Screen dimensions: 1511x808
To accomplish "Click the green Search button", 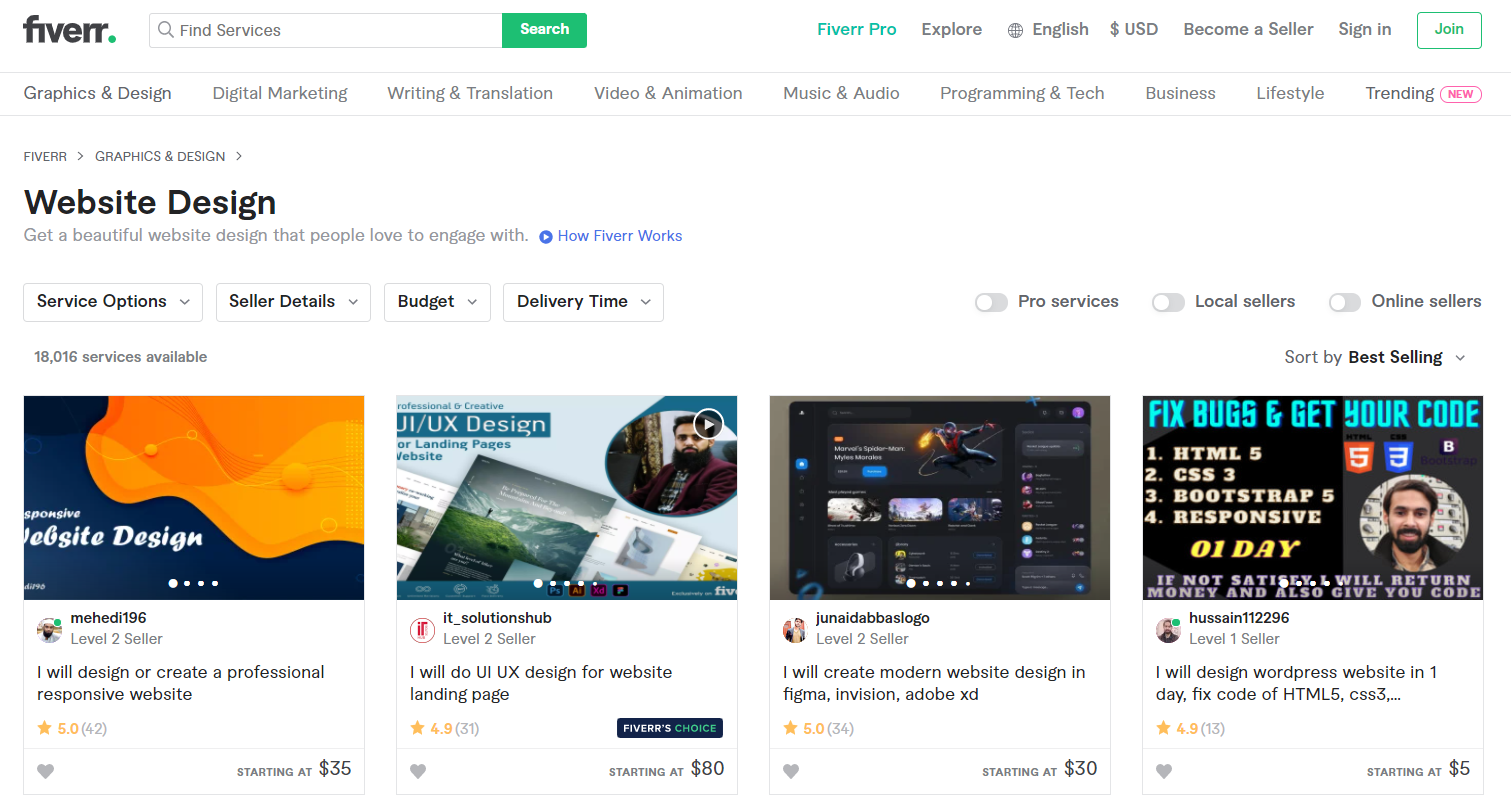I will point(544,30).
